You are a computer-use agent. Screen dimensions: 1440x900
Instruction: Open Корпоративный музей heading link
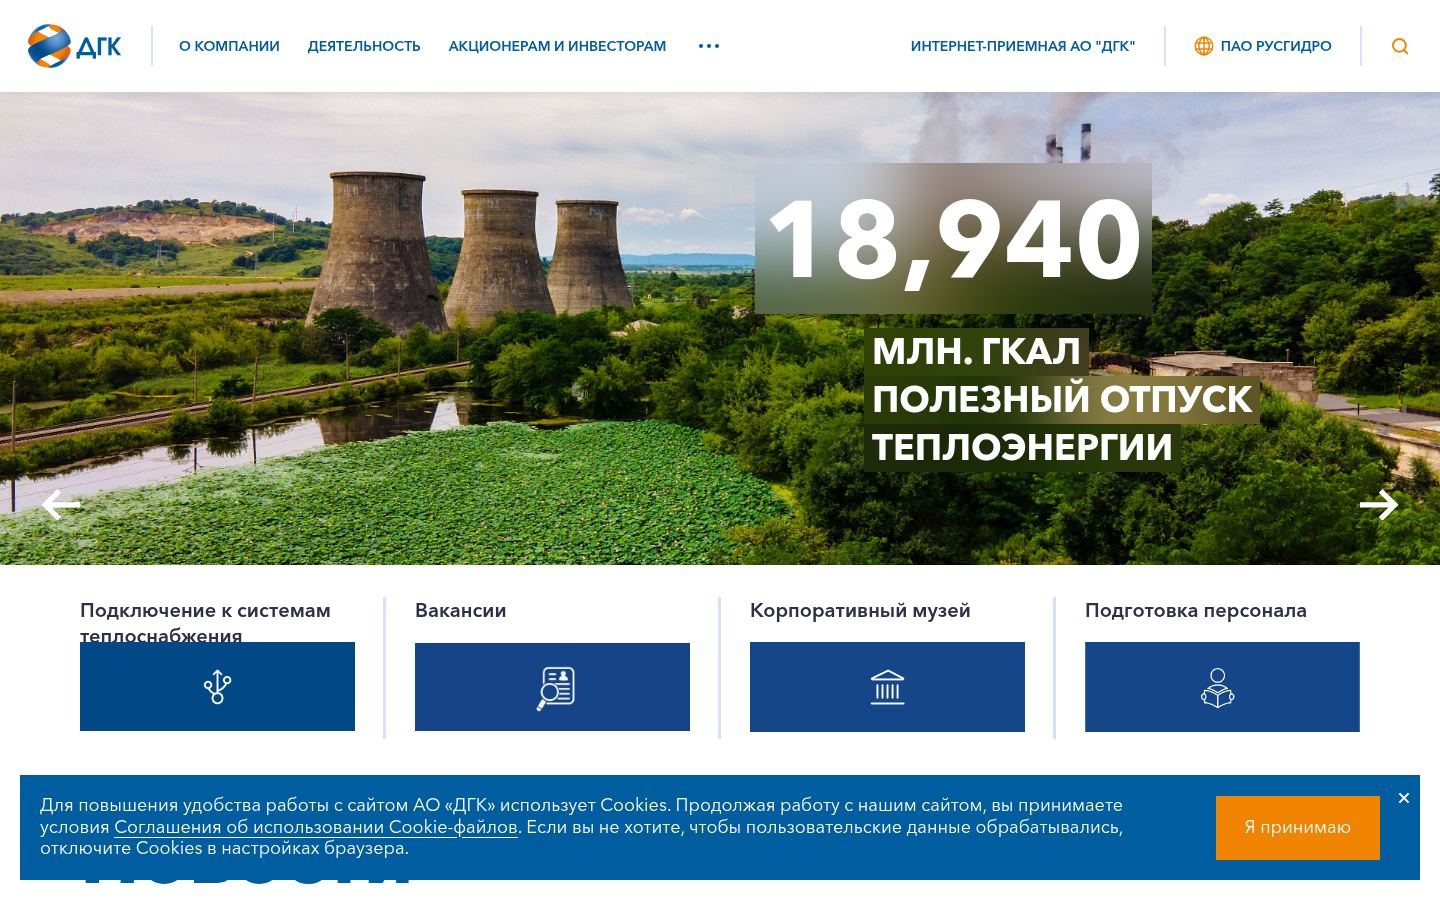coord(860,610)
